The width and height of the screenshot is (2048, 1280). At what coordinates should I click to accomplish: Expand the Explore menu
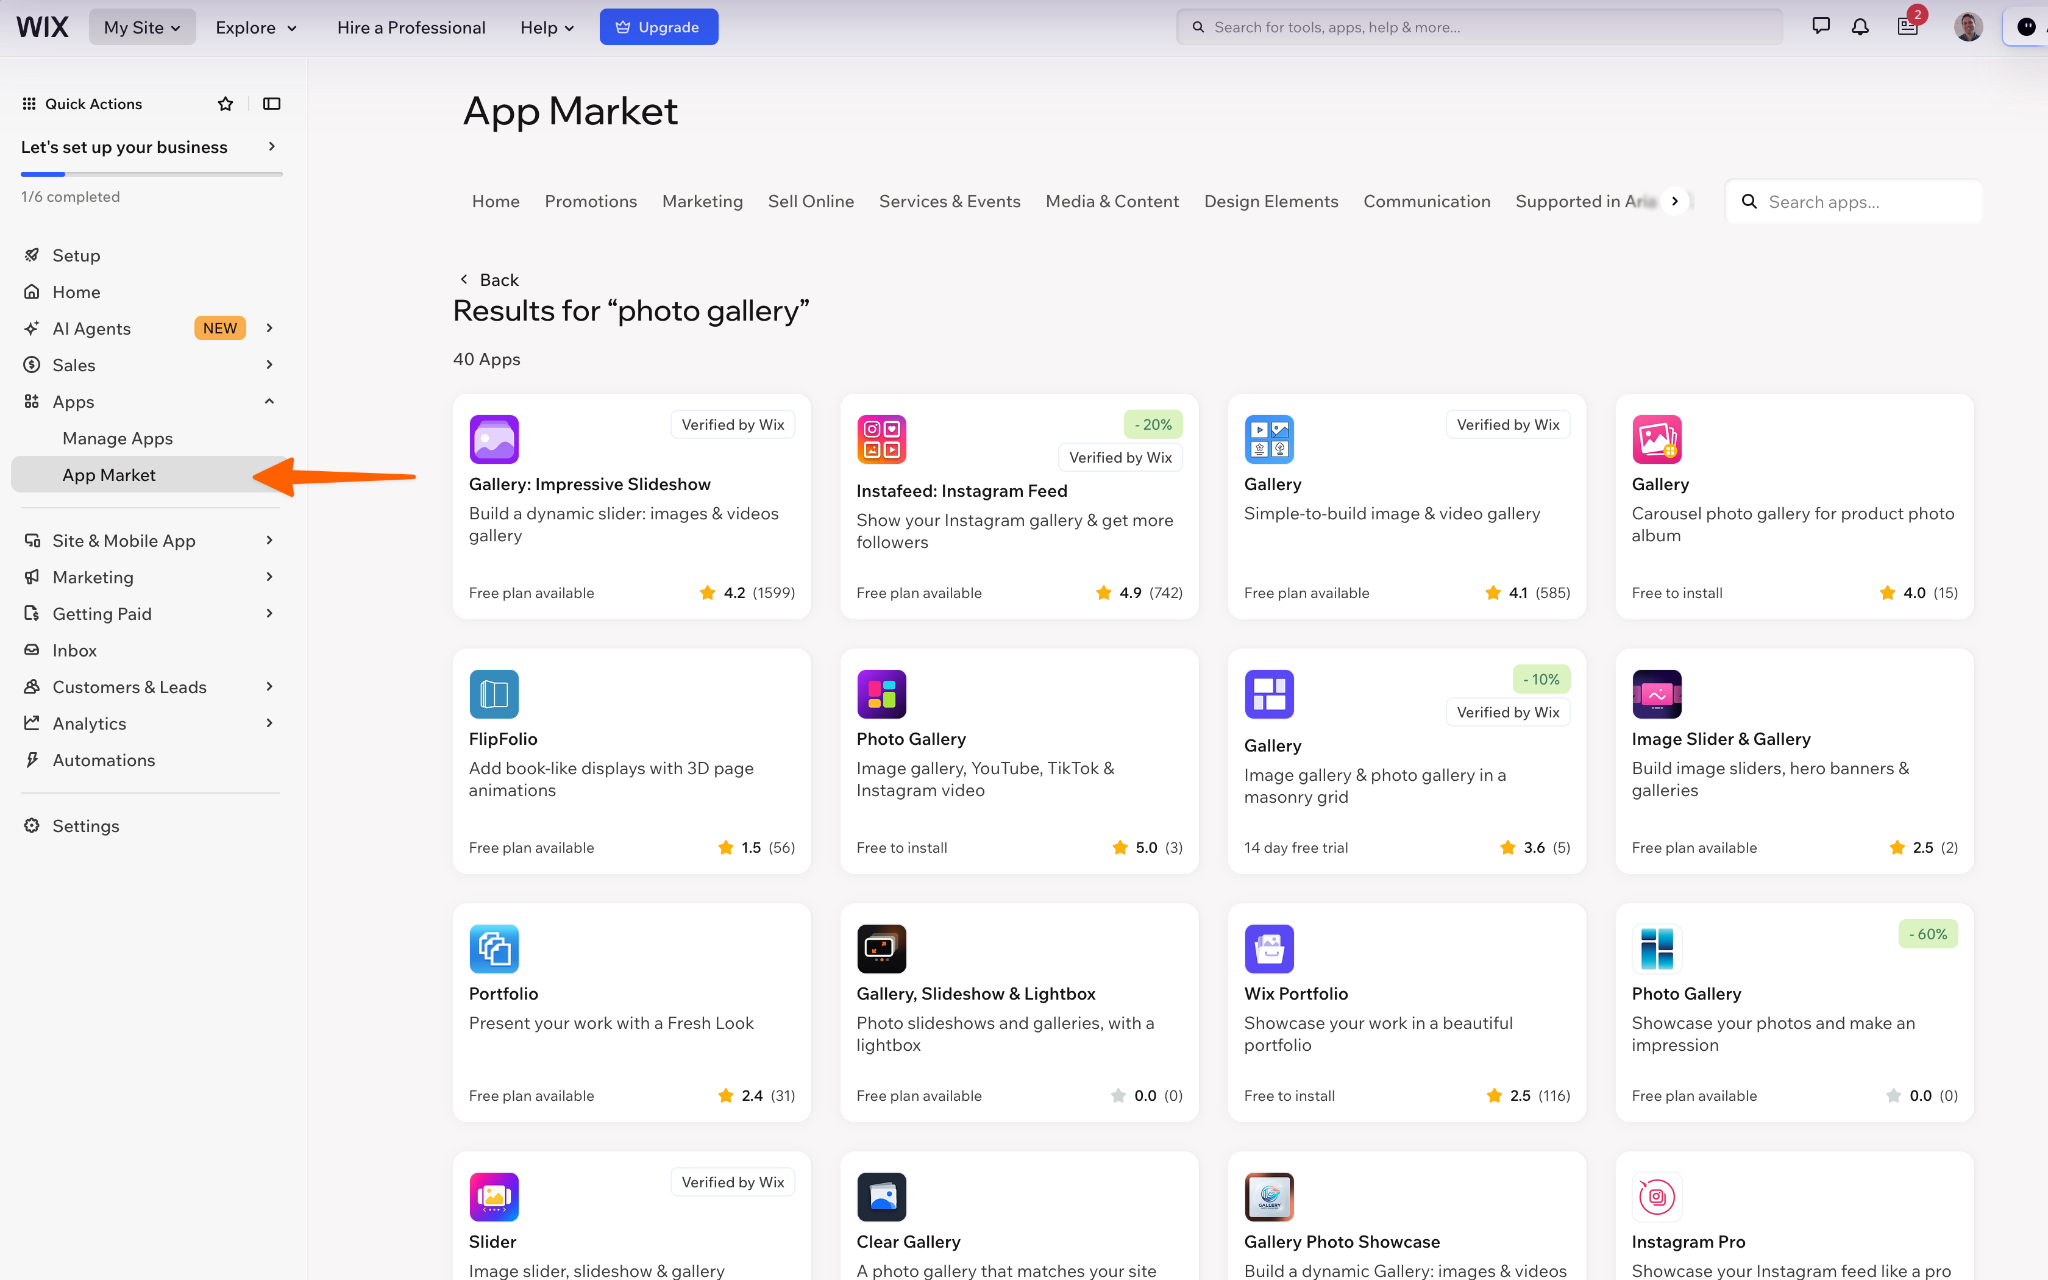pos(256,27)
